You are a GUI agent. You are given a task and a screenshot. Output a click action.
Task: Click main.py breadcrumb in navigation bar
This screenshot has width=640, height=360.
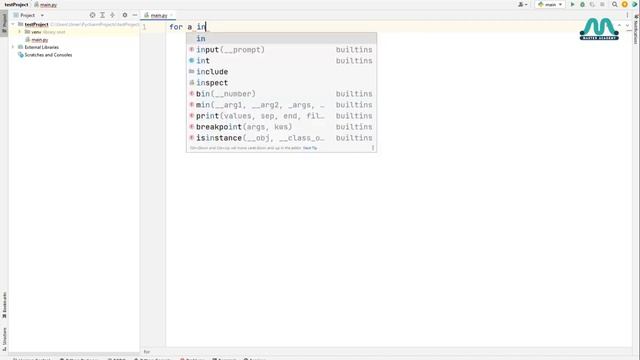click(46, 4)
